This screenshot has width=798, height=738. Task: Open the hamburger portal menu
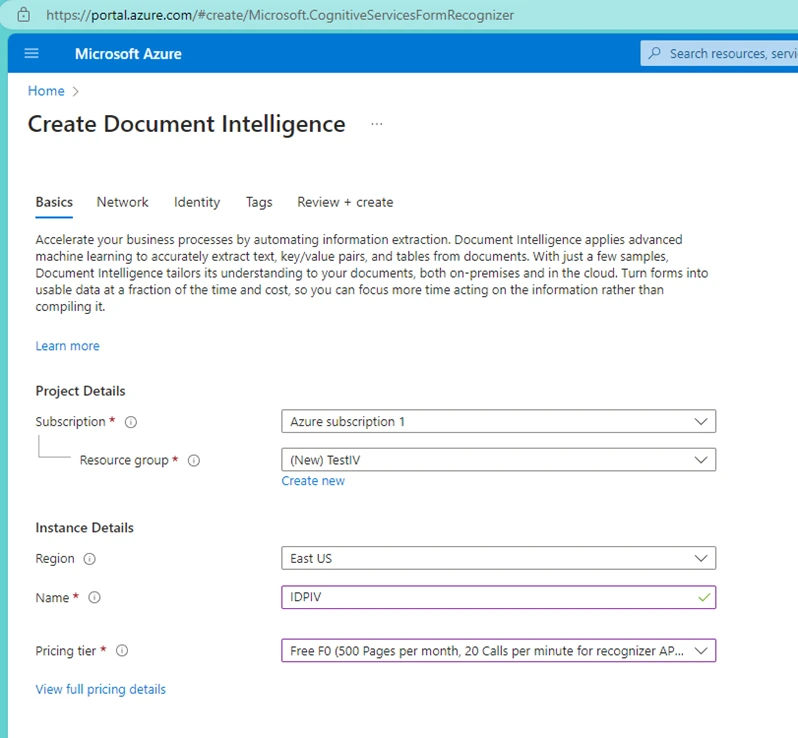32,53
